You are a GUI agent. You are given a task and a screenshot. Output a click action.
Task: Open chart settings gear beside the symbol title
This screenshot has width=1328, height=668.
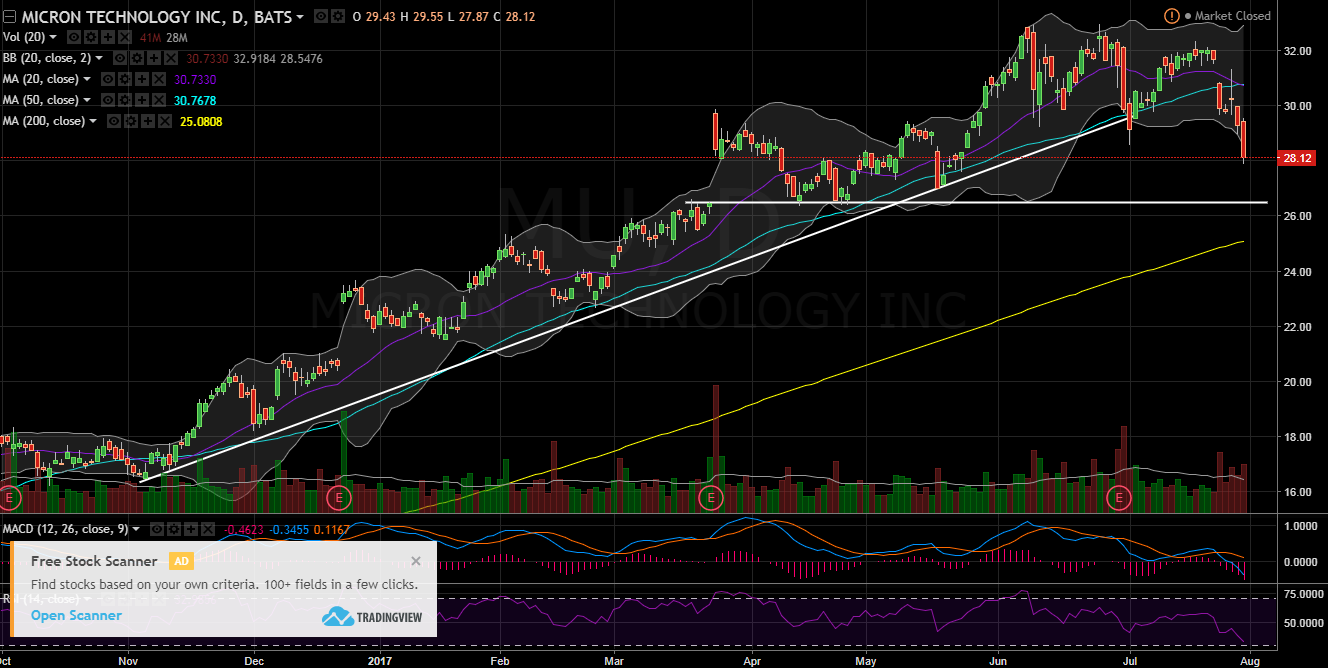coord(335,17)
